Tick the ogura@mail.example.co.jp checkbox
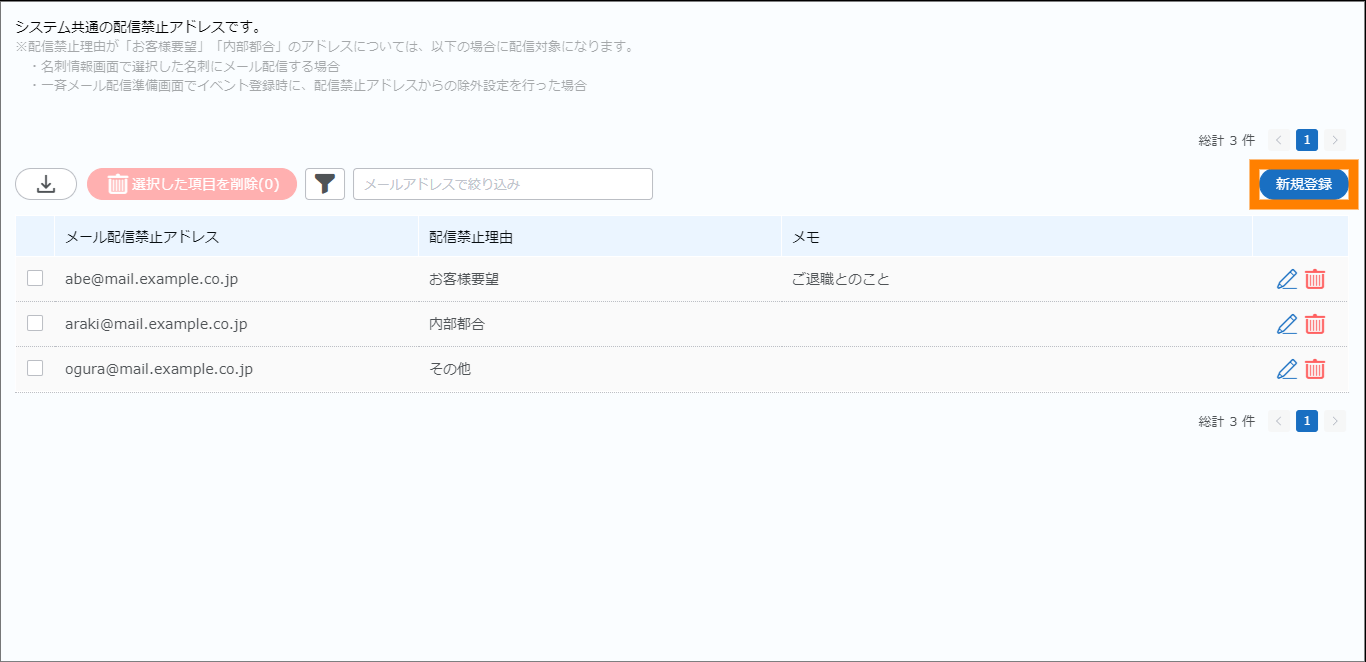Image resolution: width=1366 pixels, height=662 pixels. click(35, 368)
